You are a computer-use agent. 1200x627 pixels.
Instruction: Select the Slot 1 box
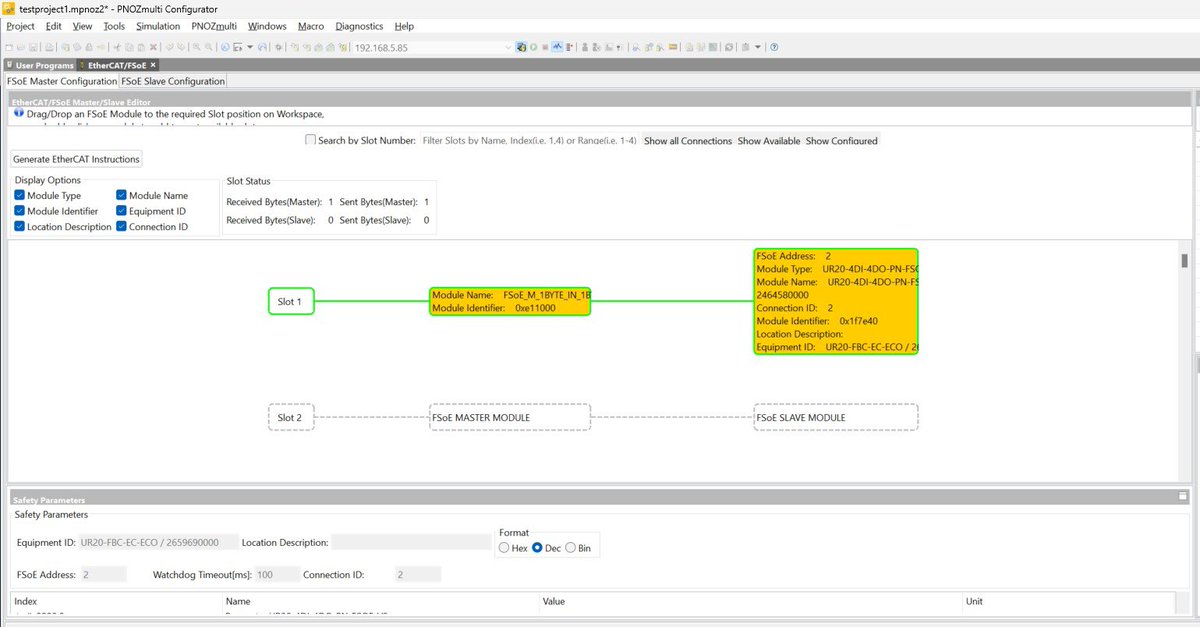click(x=291, y=301)
